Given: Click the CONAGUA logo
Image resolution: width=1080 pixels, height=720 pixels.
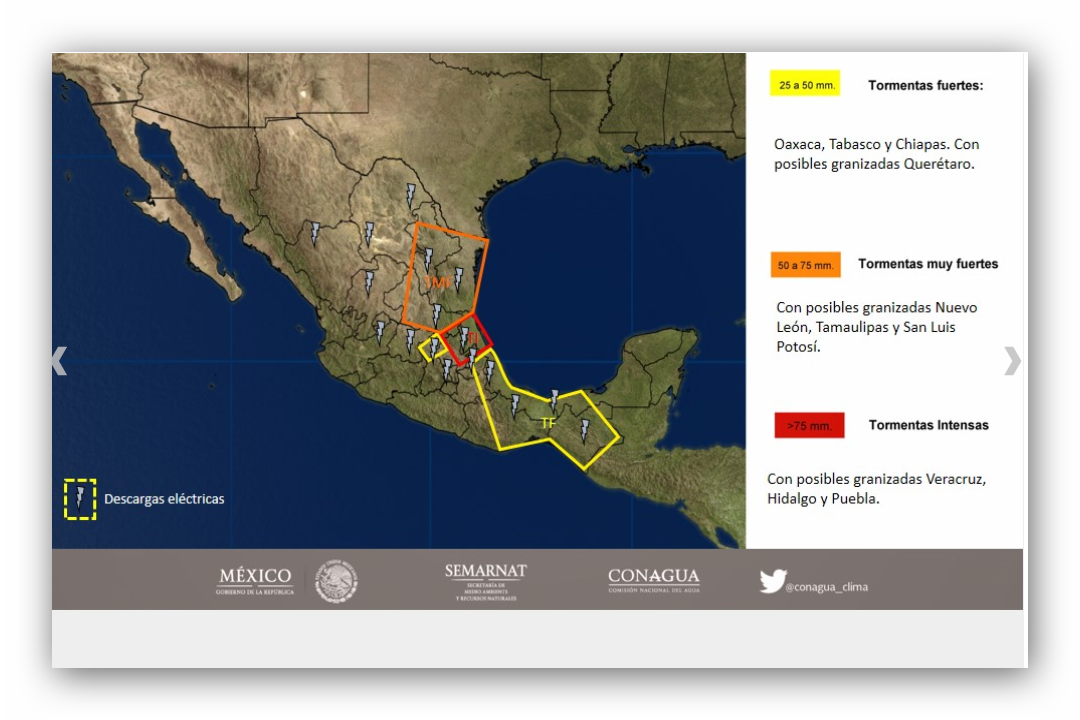Looking at the screenshot, I should pyautogui.click(x=654, y=581).
